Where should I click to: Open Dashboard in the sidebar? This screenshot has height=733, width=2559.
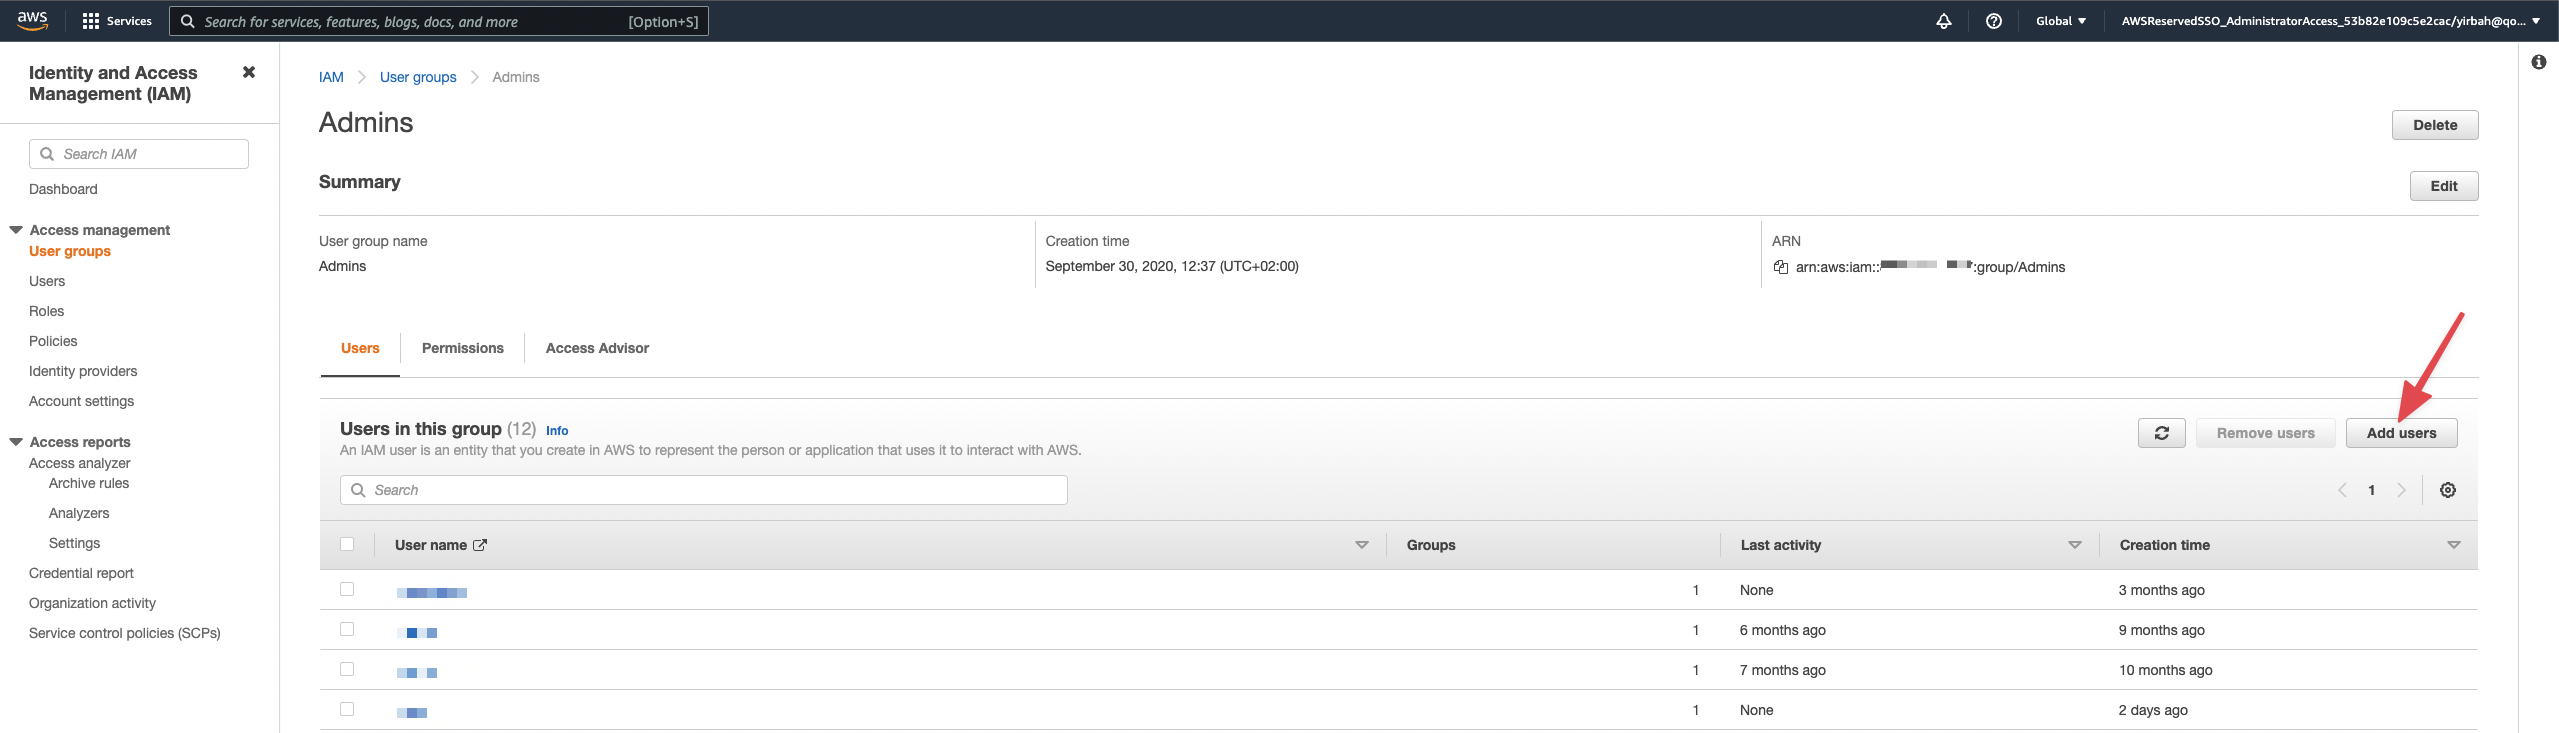tap(63, 189)
